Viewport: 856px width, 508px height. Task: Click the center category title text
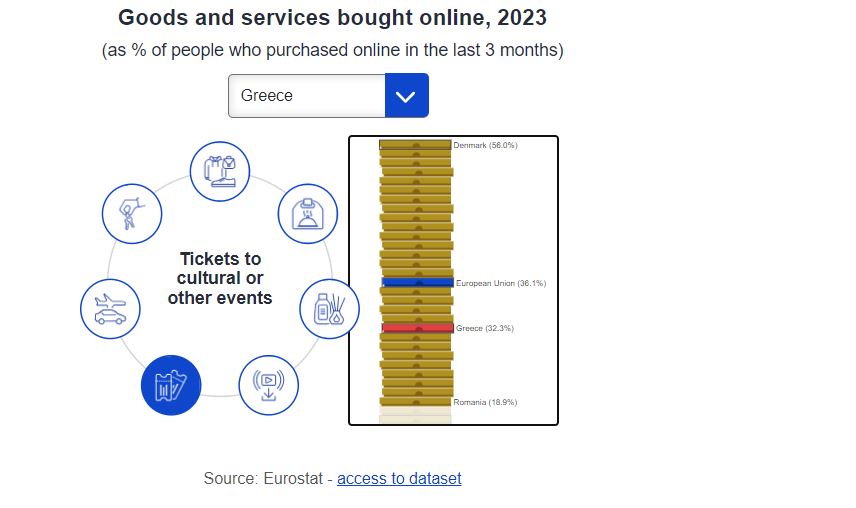point(220,278)
